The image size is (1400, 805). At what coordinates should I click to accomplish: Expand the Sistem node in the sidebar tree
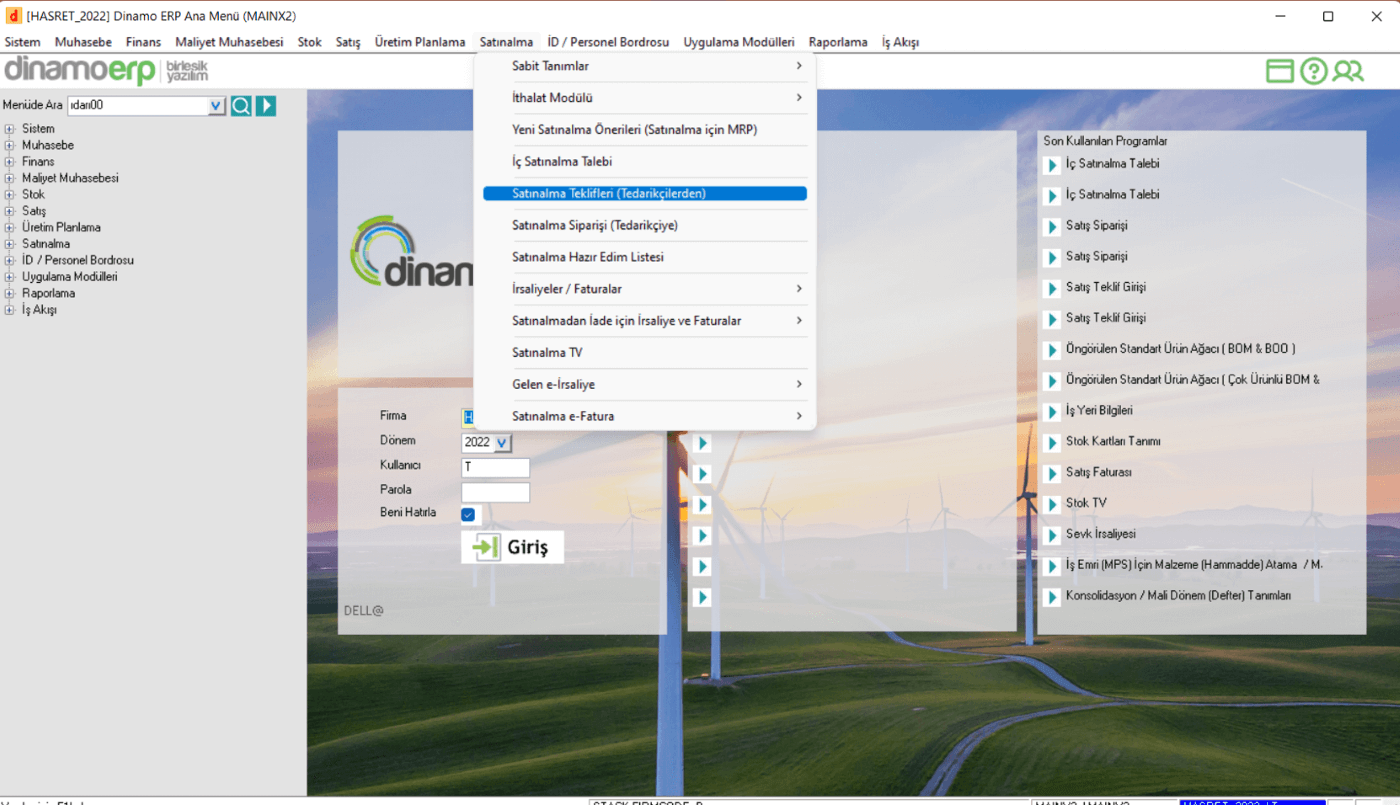click(10, 129)
